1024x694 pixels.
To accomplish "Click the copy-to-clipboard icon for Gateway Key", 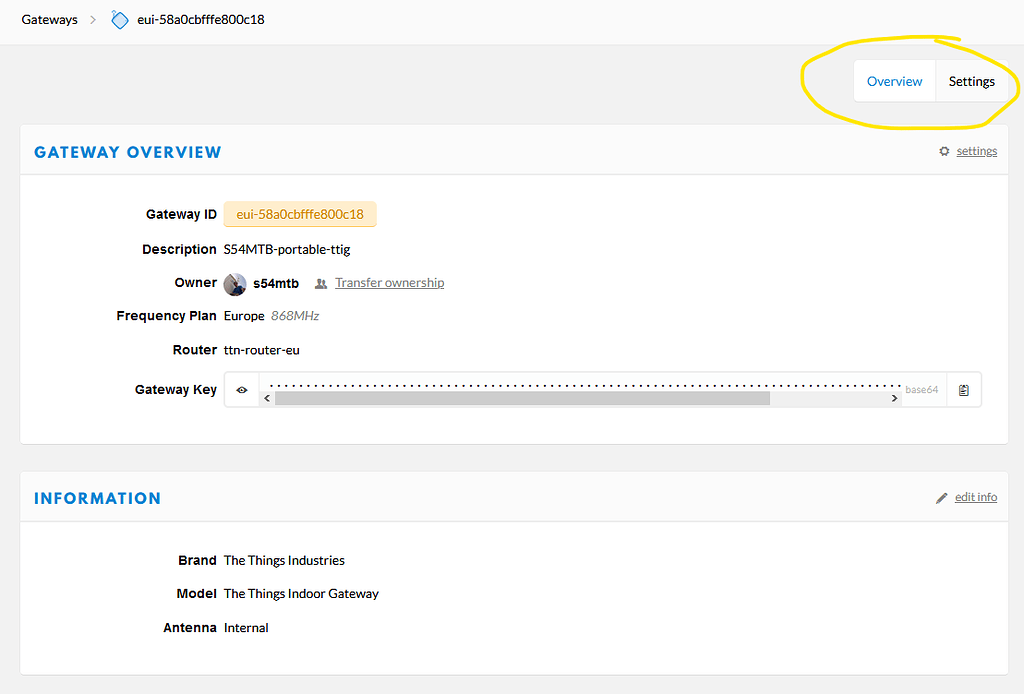I will 963,389.
